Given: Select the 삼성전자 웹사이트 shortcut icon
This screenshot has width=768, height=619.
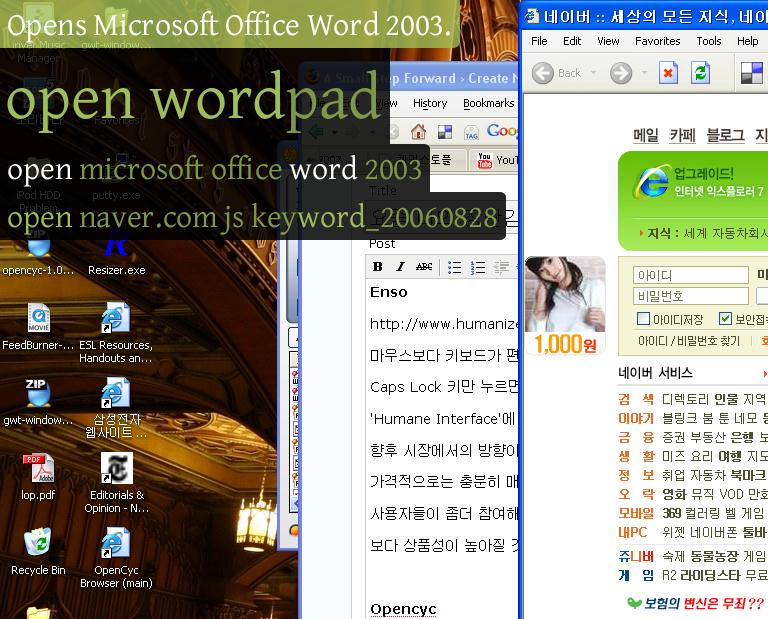Looking at the screenshot, I should (116, 407).
